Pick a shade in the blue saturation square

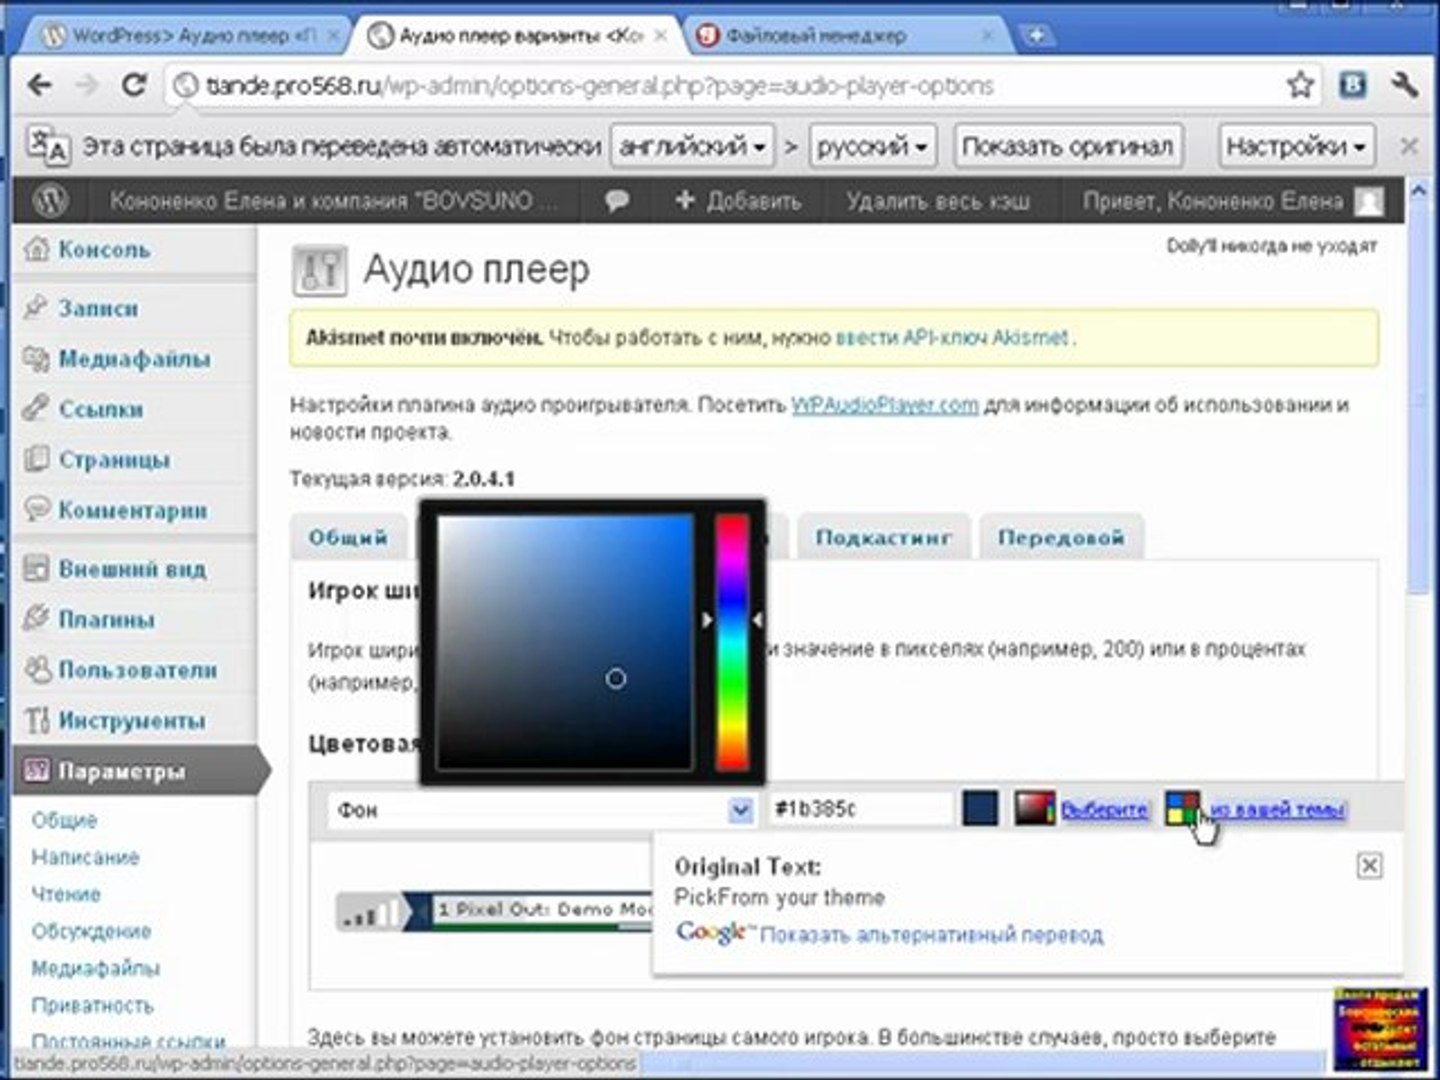tap(565, 642)
